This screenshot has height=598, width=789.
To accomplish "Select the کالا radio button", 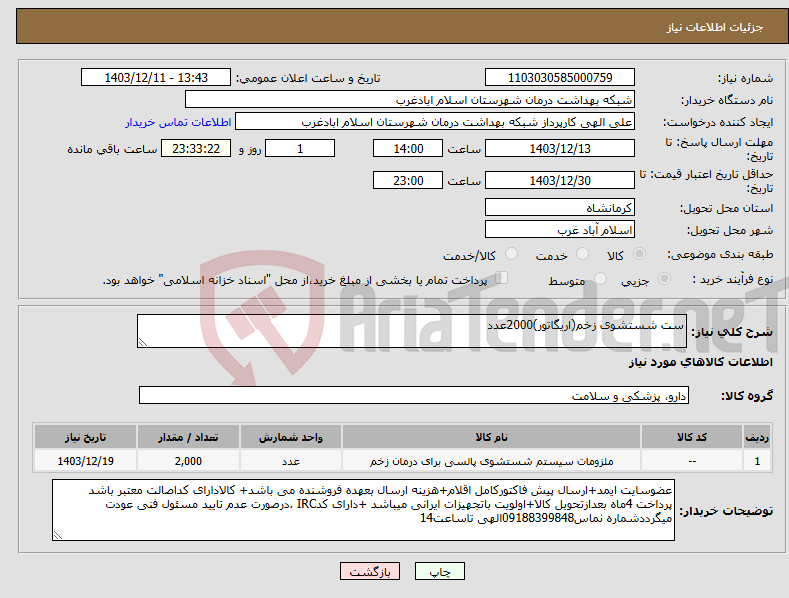I will point(639,254).
